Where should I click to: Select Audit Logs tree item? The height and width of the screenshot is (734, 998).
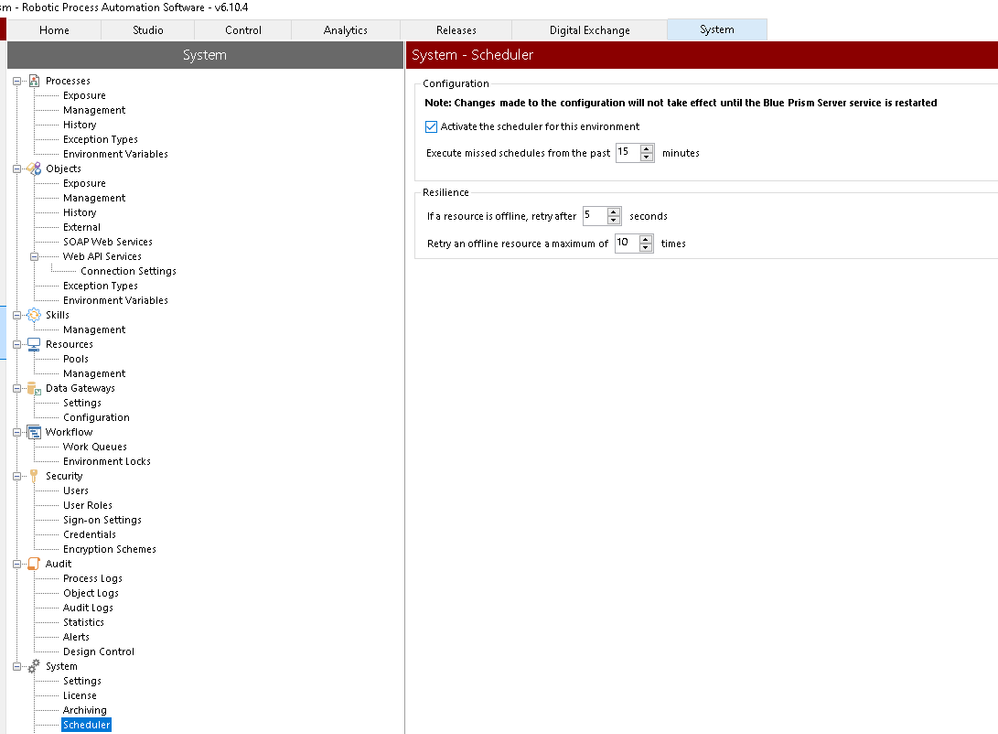click(88, 608)
